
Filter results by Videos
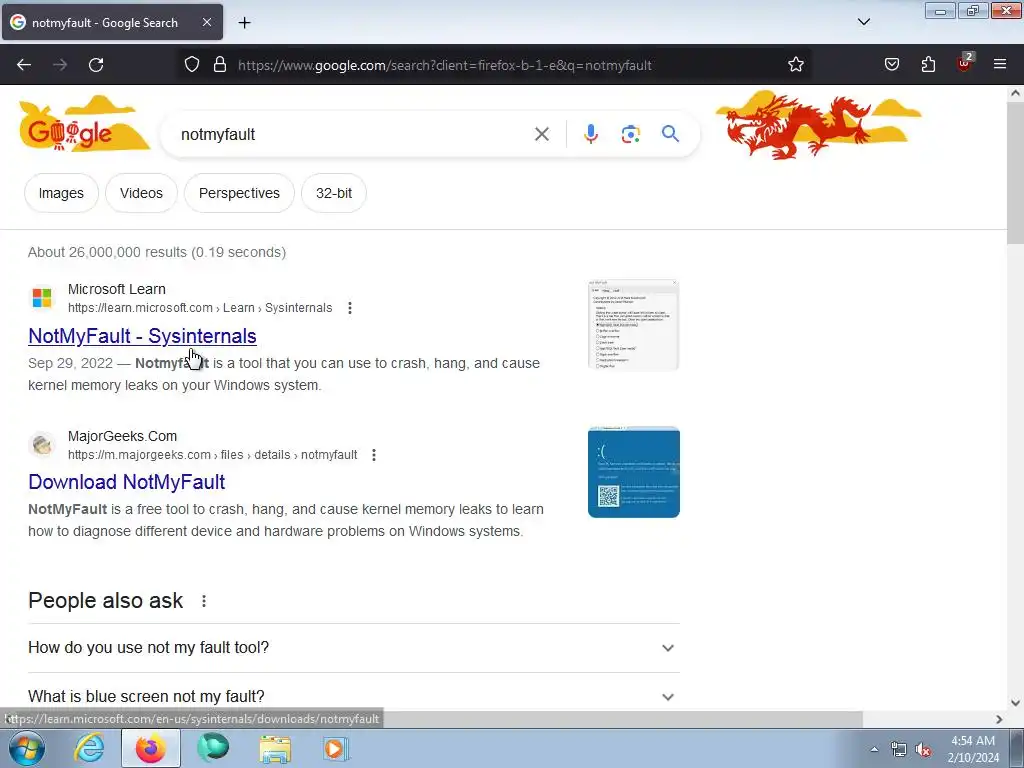pos(141,193)
